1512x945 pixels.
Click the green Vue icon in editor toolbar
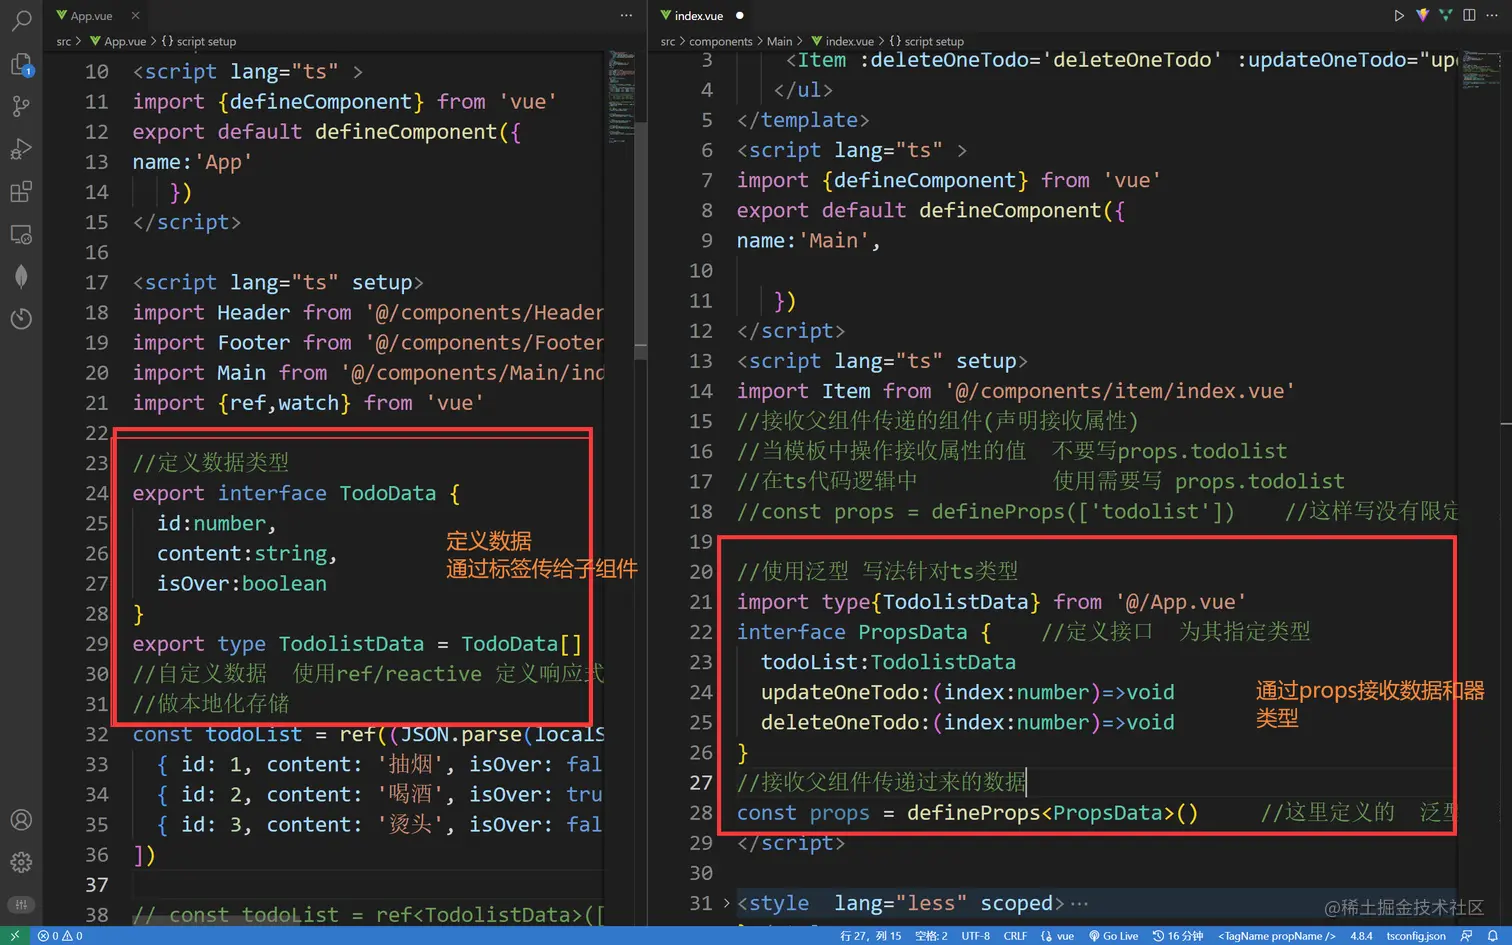point(1445,15)
